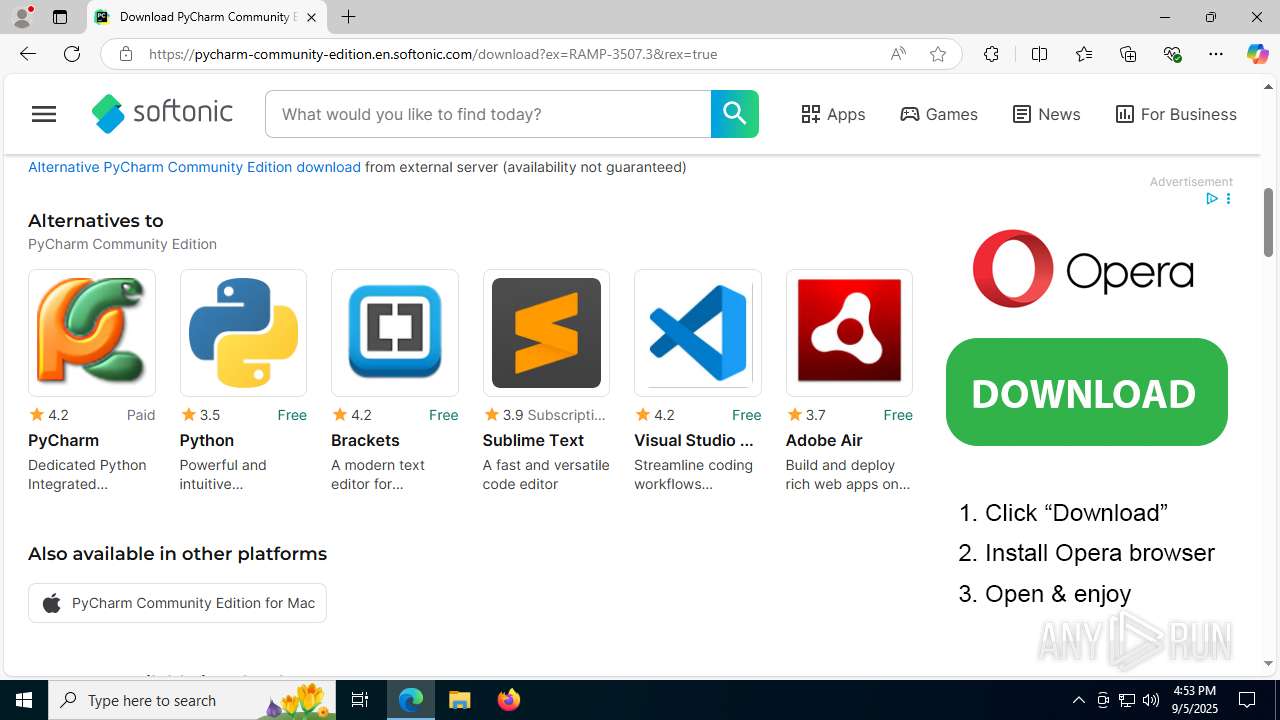Open PyCharm Community Edition for Mac

tap(177, 603)
